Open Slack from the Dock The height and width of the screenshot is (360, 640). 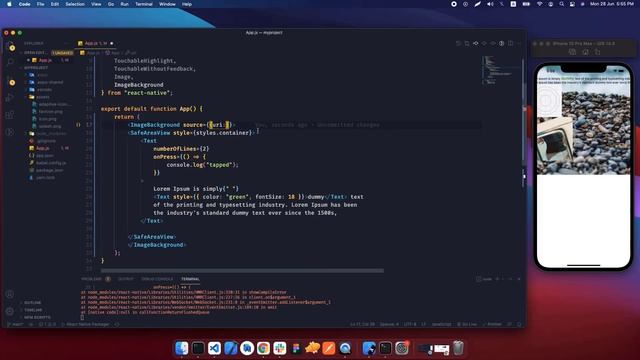tap(280, 348)
